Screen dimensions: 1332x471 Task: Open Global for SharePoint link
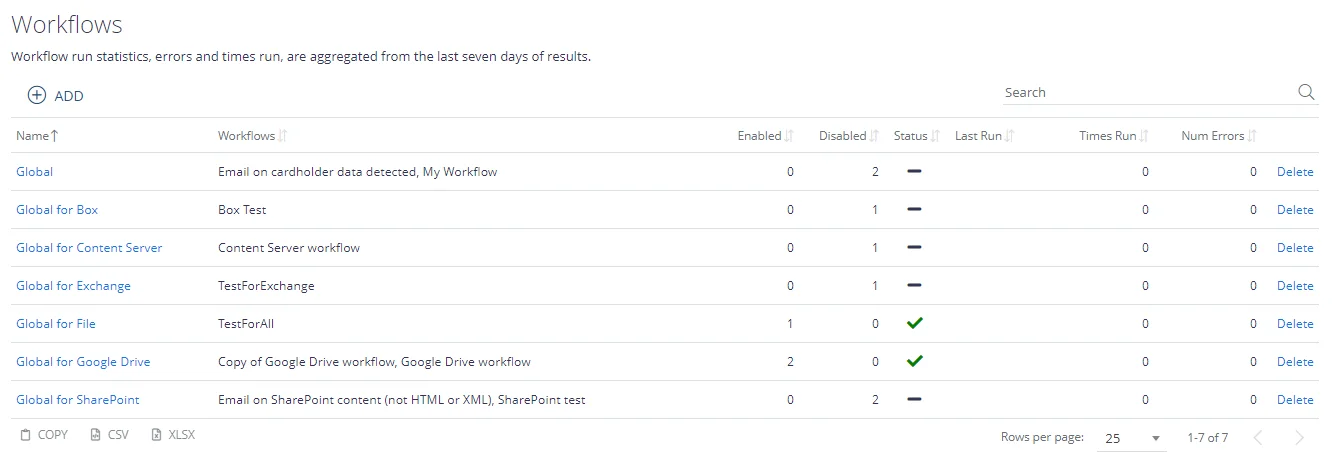(x=78, y=400)
